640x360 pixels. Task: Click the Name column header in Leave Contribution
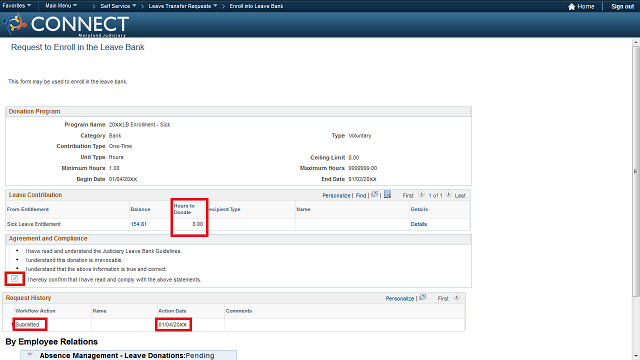pyautogui.click(x=303, y=209)
